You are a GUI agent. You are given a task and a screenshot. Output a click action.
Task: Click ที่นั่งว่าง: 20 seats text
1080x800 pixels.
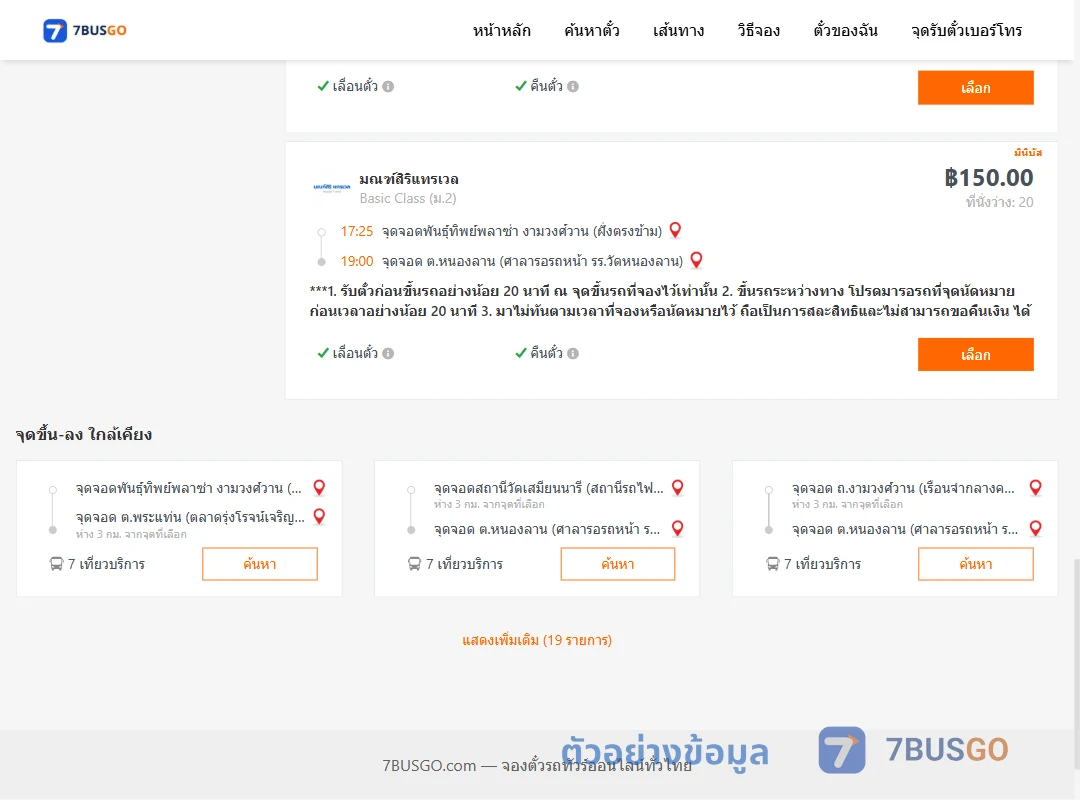(999, 202)
